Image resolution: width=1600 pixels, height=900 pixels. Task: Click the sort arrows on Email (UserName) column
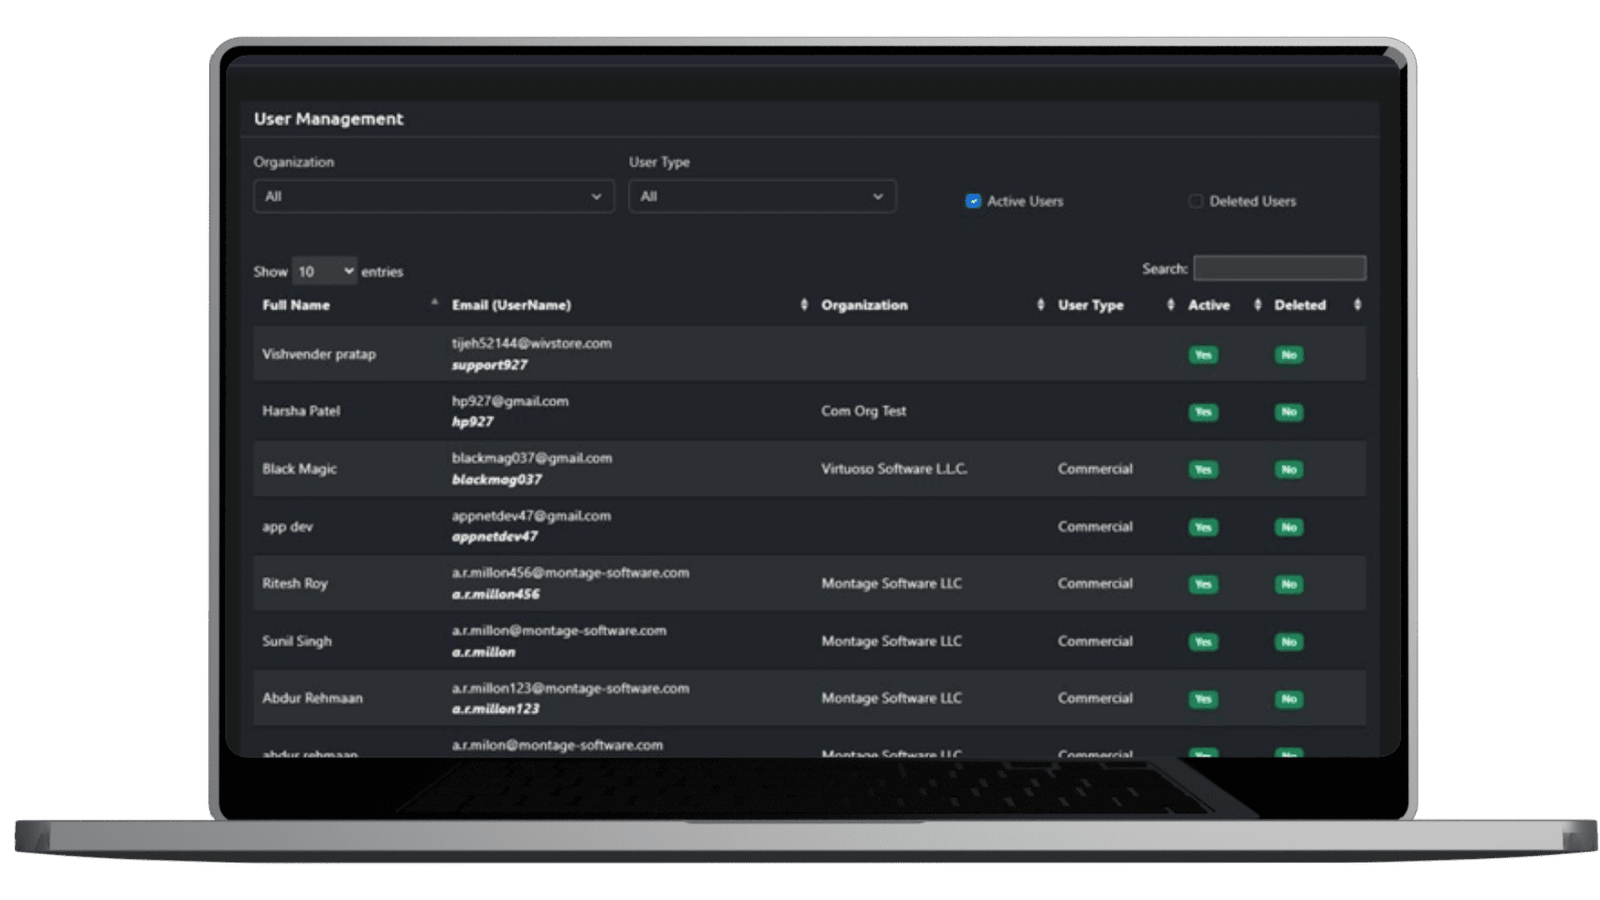click(x=804, y=305)
